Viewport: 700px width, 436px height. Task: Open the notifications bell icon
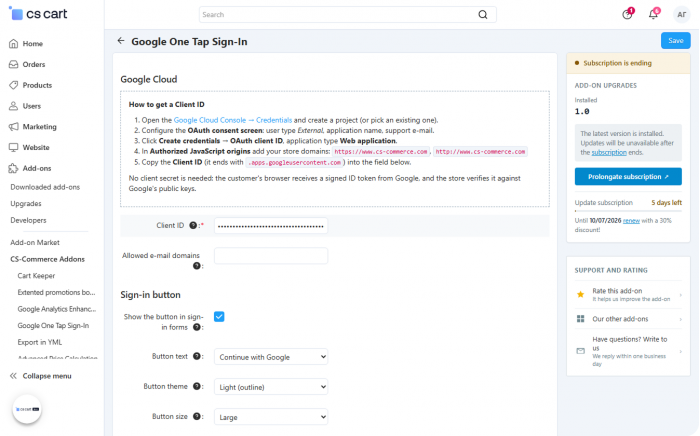point(653,14)
